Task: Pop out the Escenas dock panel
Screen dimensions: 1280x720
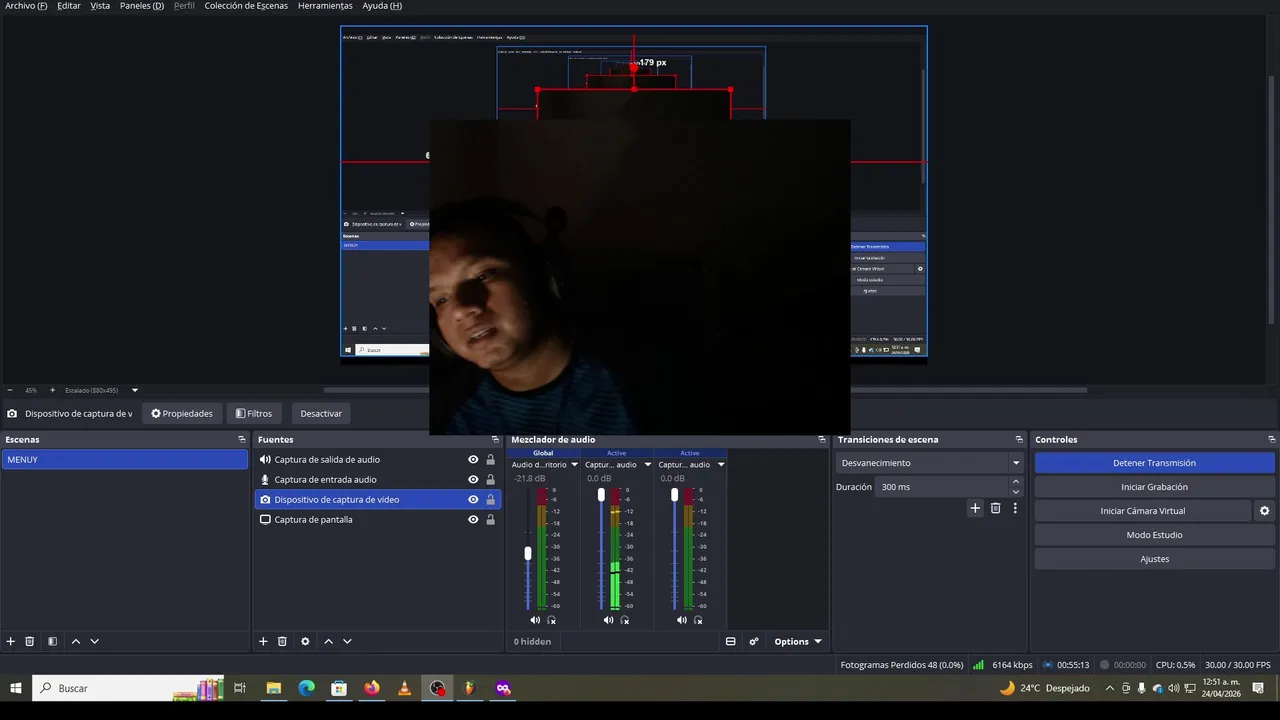Action: 241,439
